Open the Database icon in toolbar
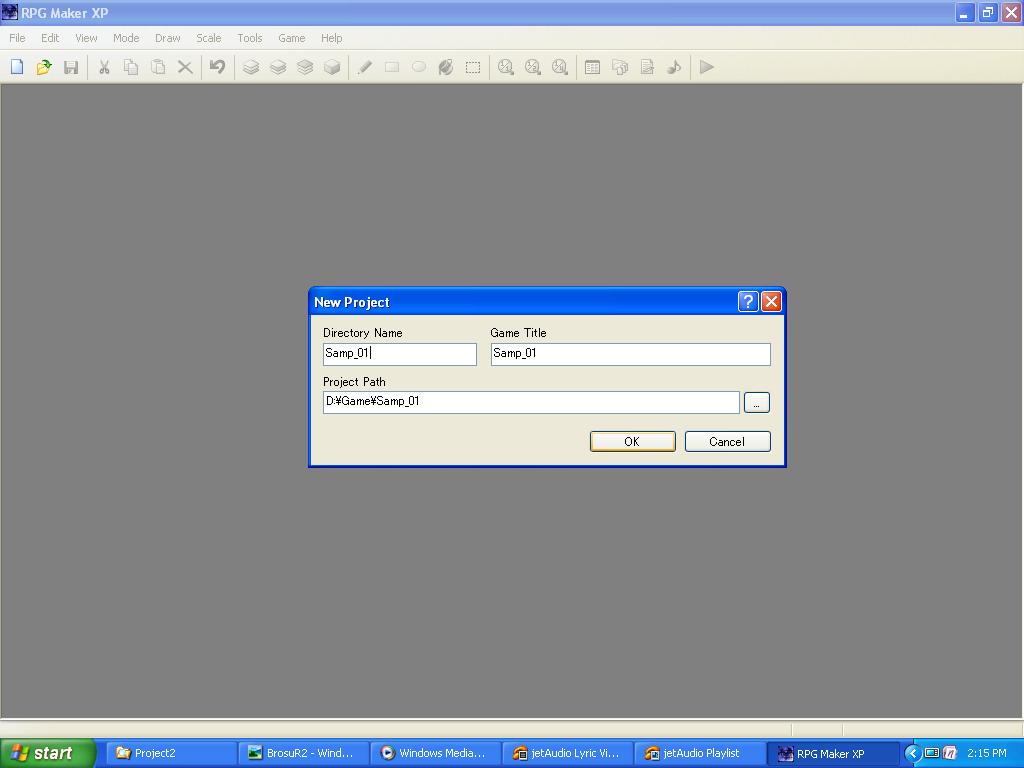The image size is (1024, 768). pos(592,67)
